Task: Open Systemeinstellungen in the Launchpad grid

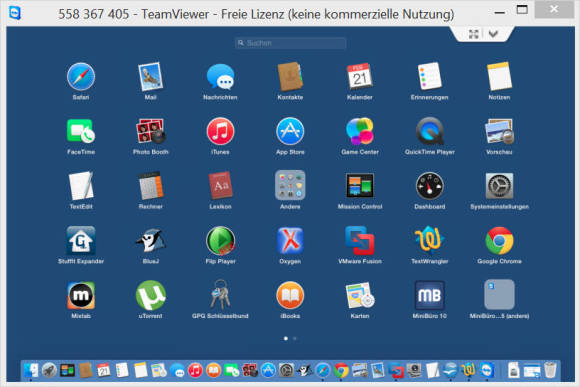Action: click(x=499, y=186)
